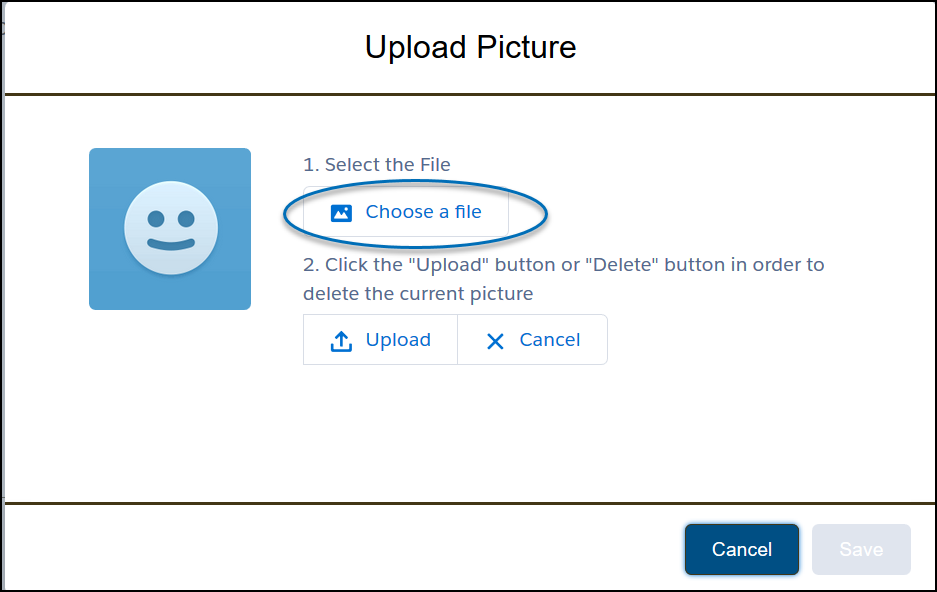This screenshot has width=937, height=592.
Task: Click the smiley's left eye
Action: pos(152,217)
